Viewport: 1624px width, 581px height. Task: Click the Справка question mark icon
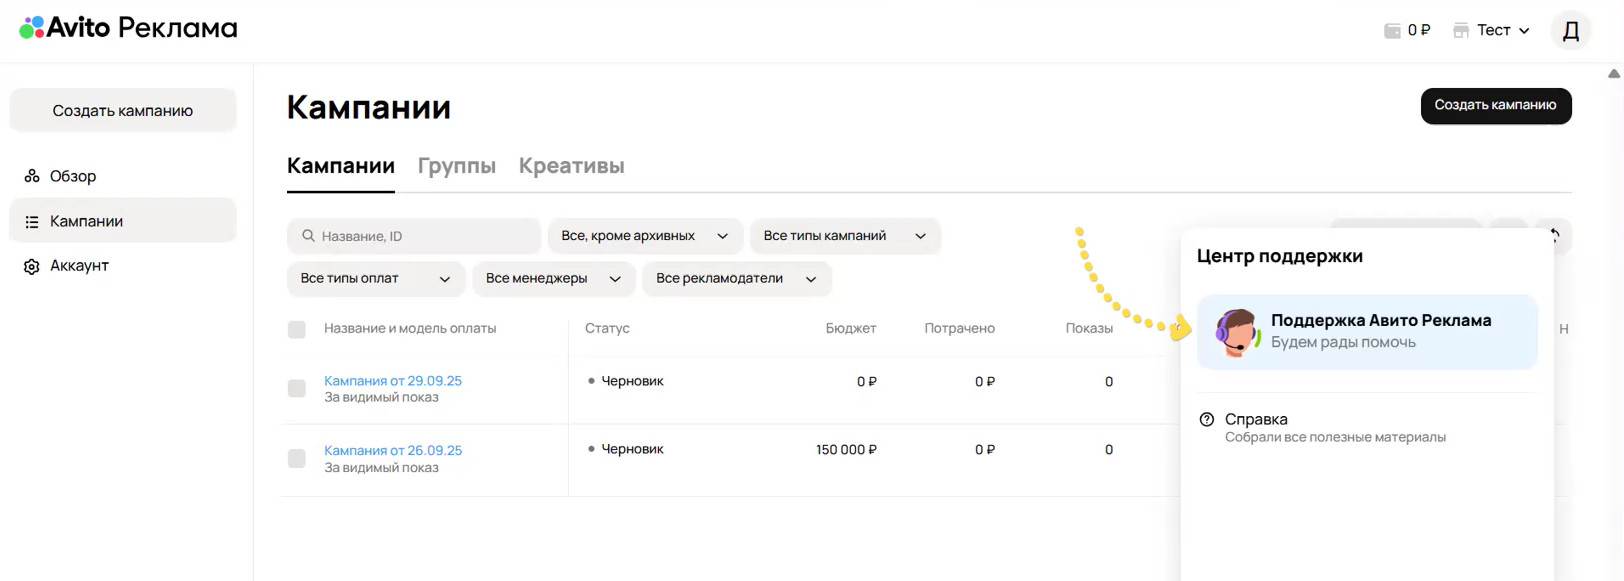(1207, 420)
